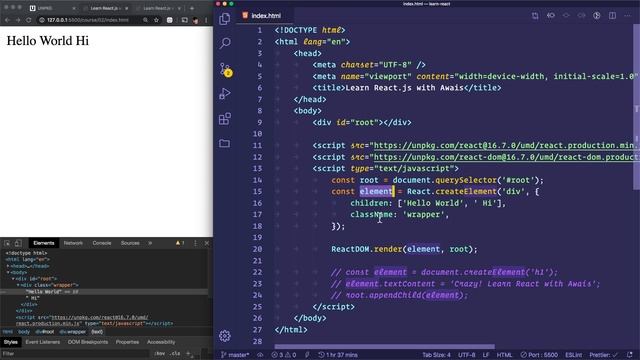This screenshot has height=360, width=640.
Task: Open the Properties pane tab
Action: tap(127, 342)
